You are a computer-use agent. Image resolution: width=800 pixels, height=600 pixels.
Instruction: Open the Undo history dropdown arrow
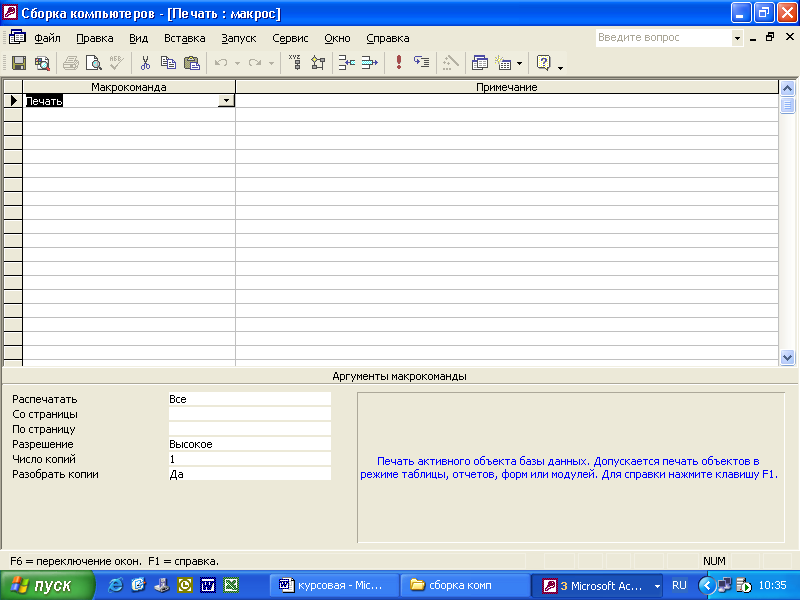click(237, 63)
